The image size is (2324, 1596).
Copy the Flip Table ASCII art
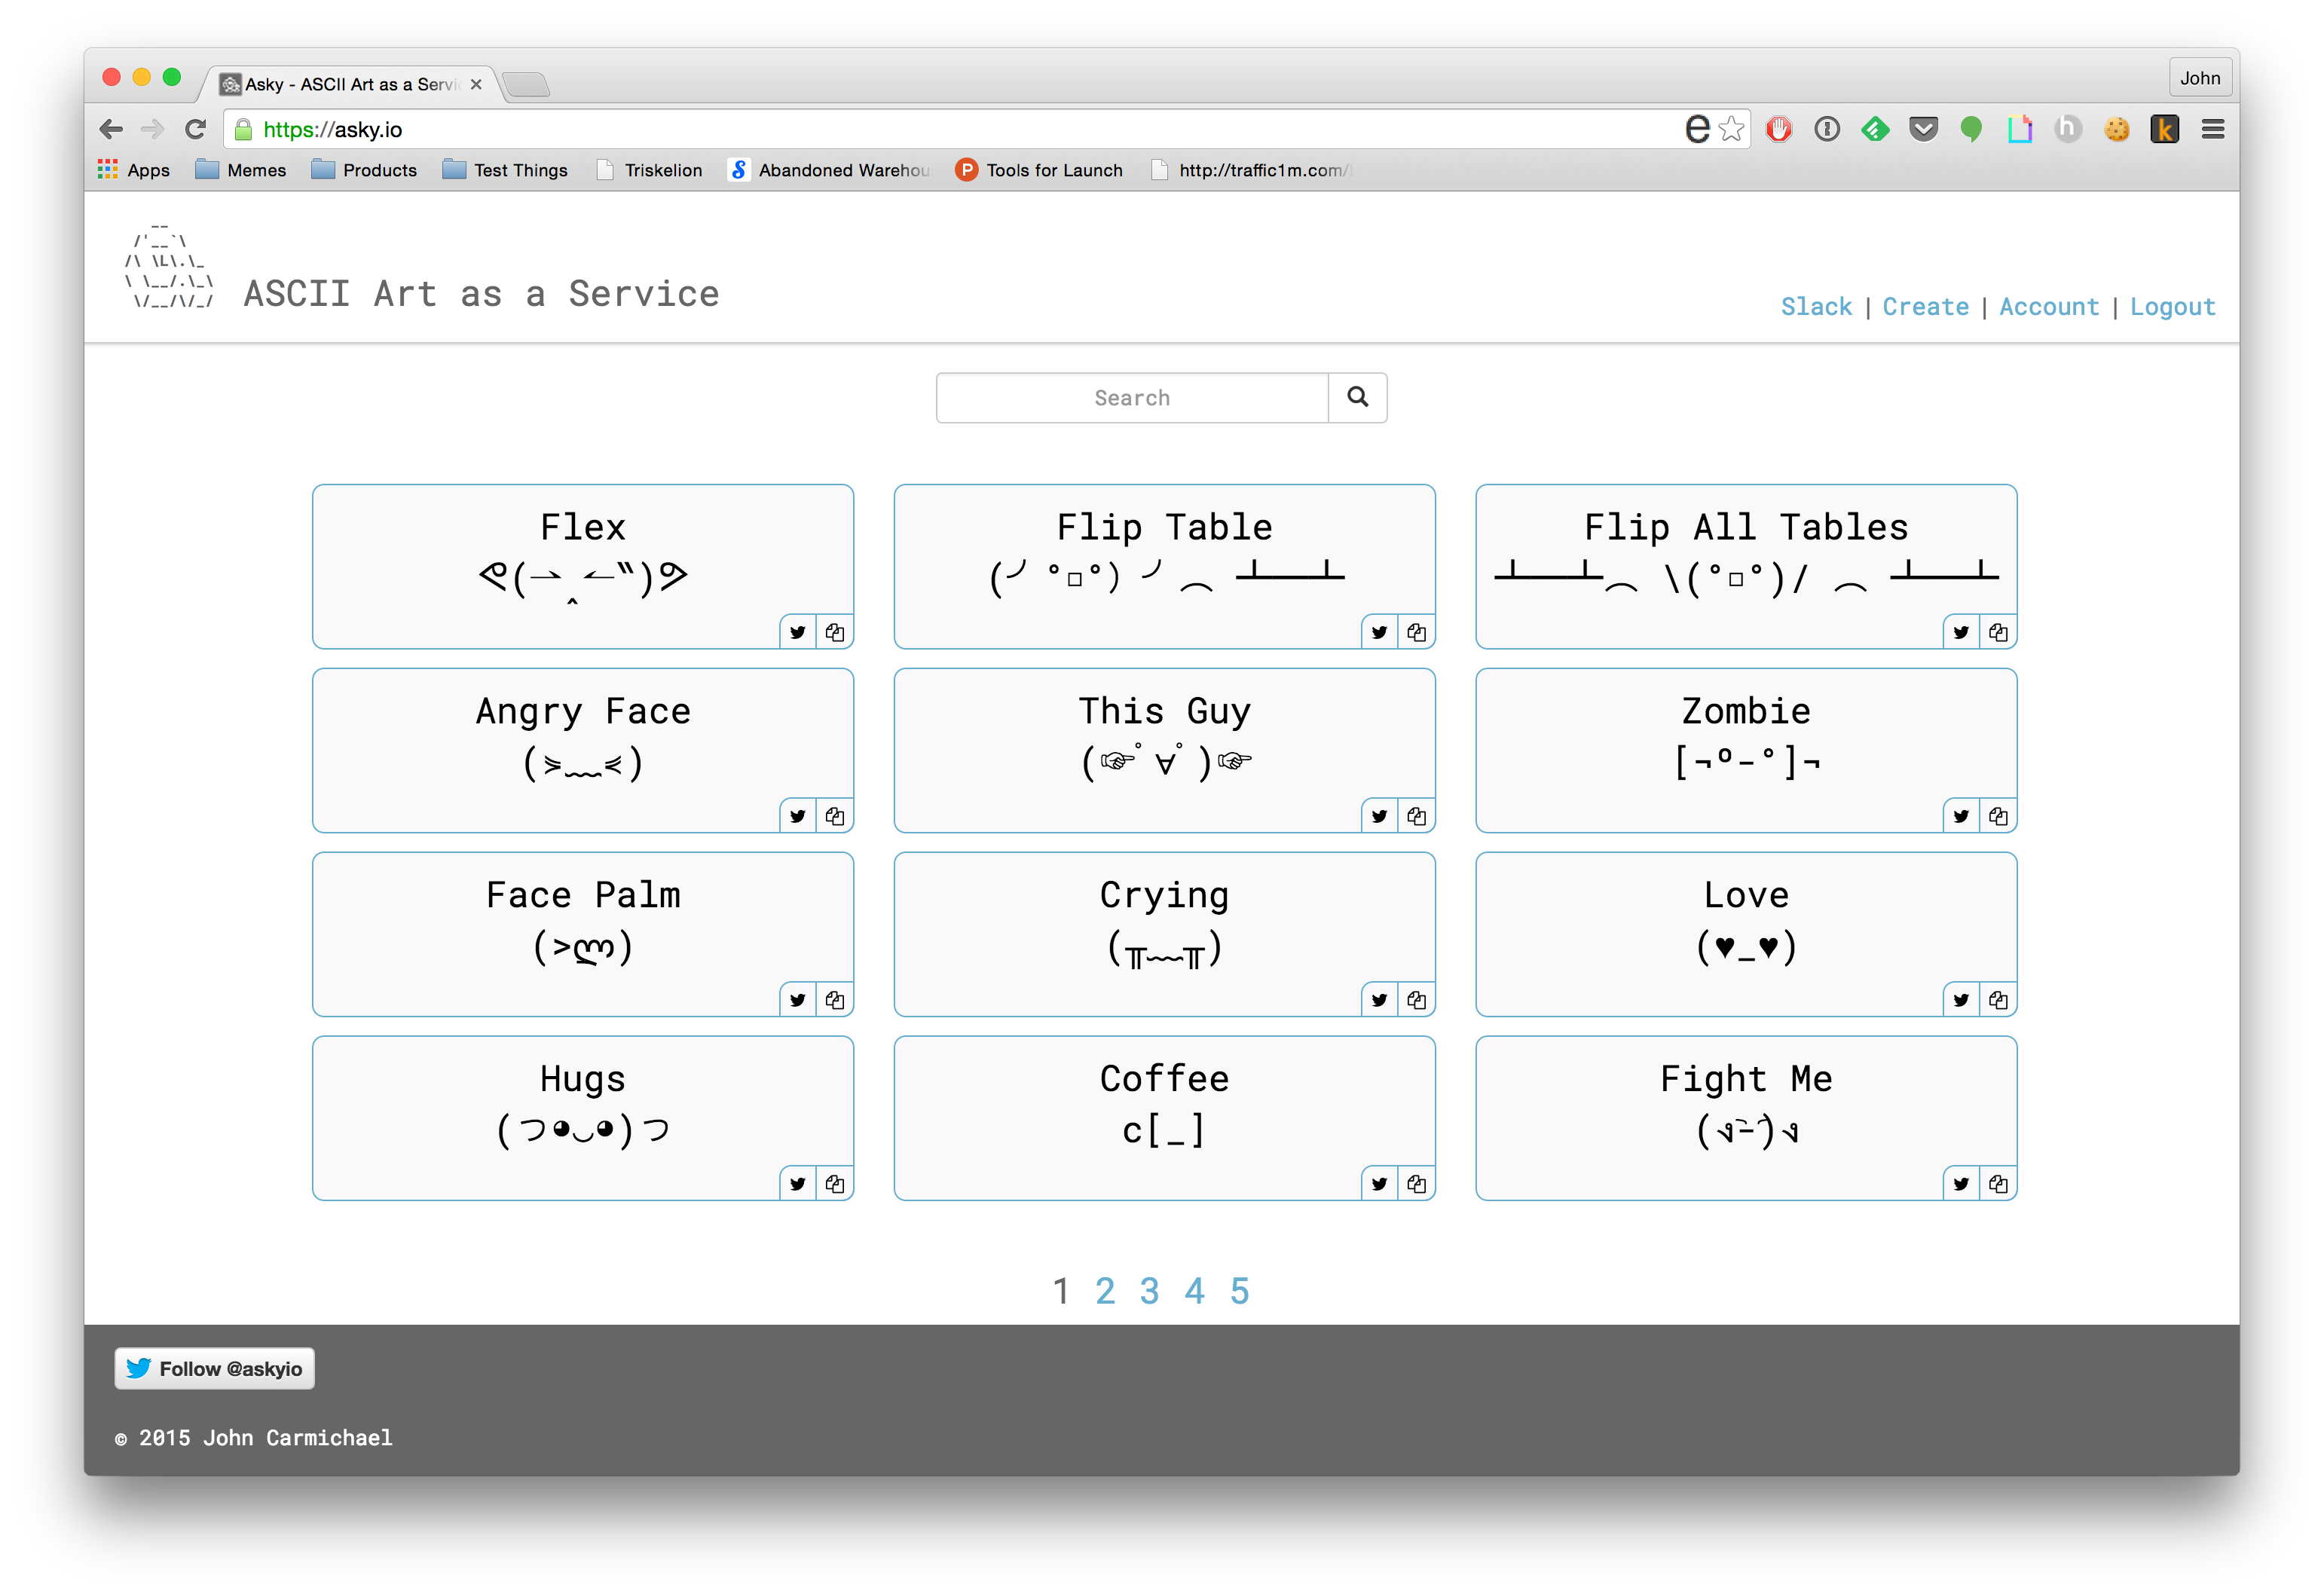(x=1416, y=632)
